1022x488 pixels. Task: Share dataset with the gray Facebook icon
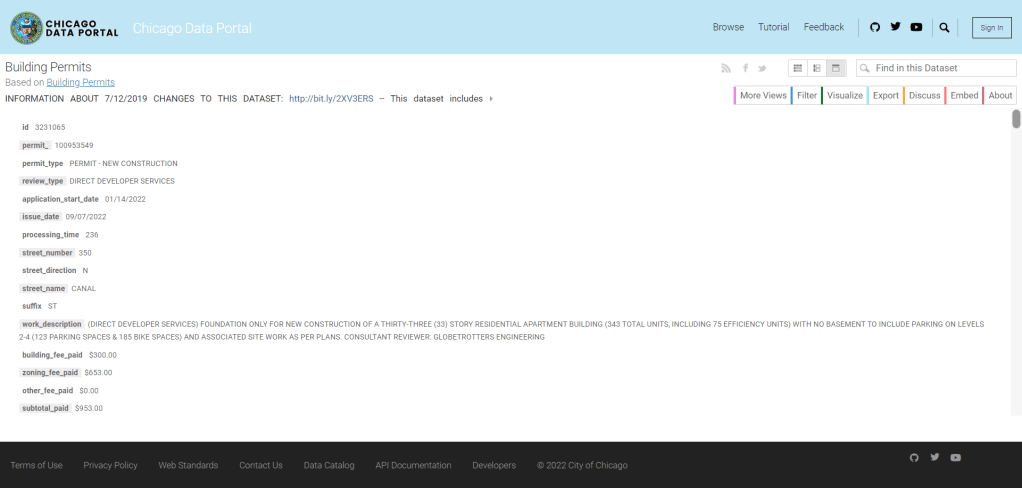745,68
